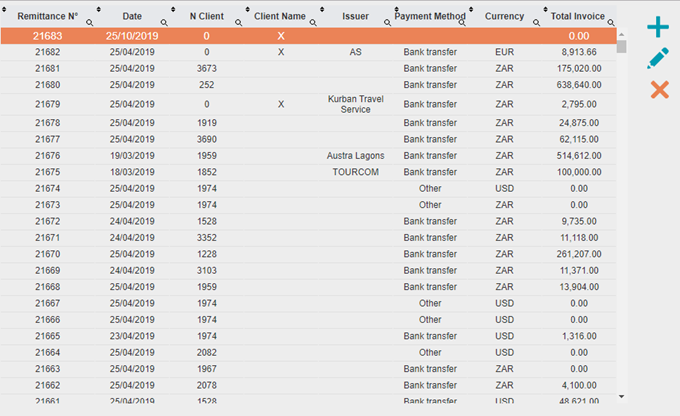The image size is (680, 416).
Task: Delete the selected remittance with the orange X icon
Action: coord(659,90)
